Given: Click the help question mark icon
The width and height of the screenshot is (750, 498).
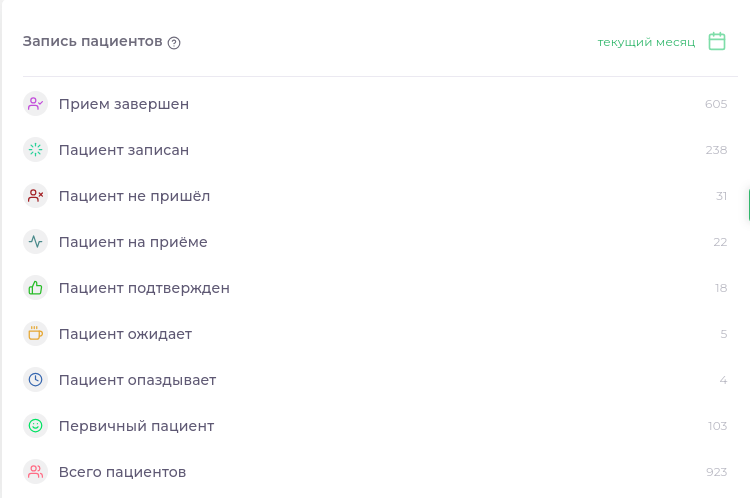Looking at the screenshot, I should (x=174, y=42).
